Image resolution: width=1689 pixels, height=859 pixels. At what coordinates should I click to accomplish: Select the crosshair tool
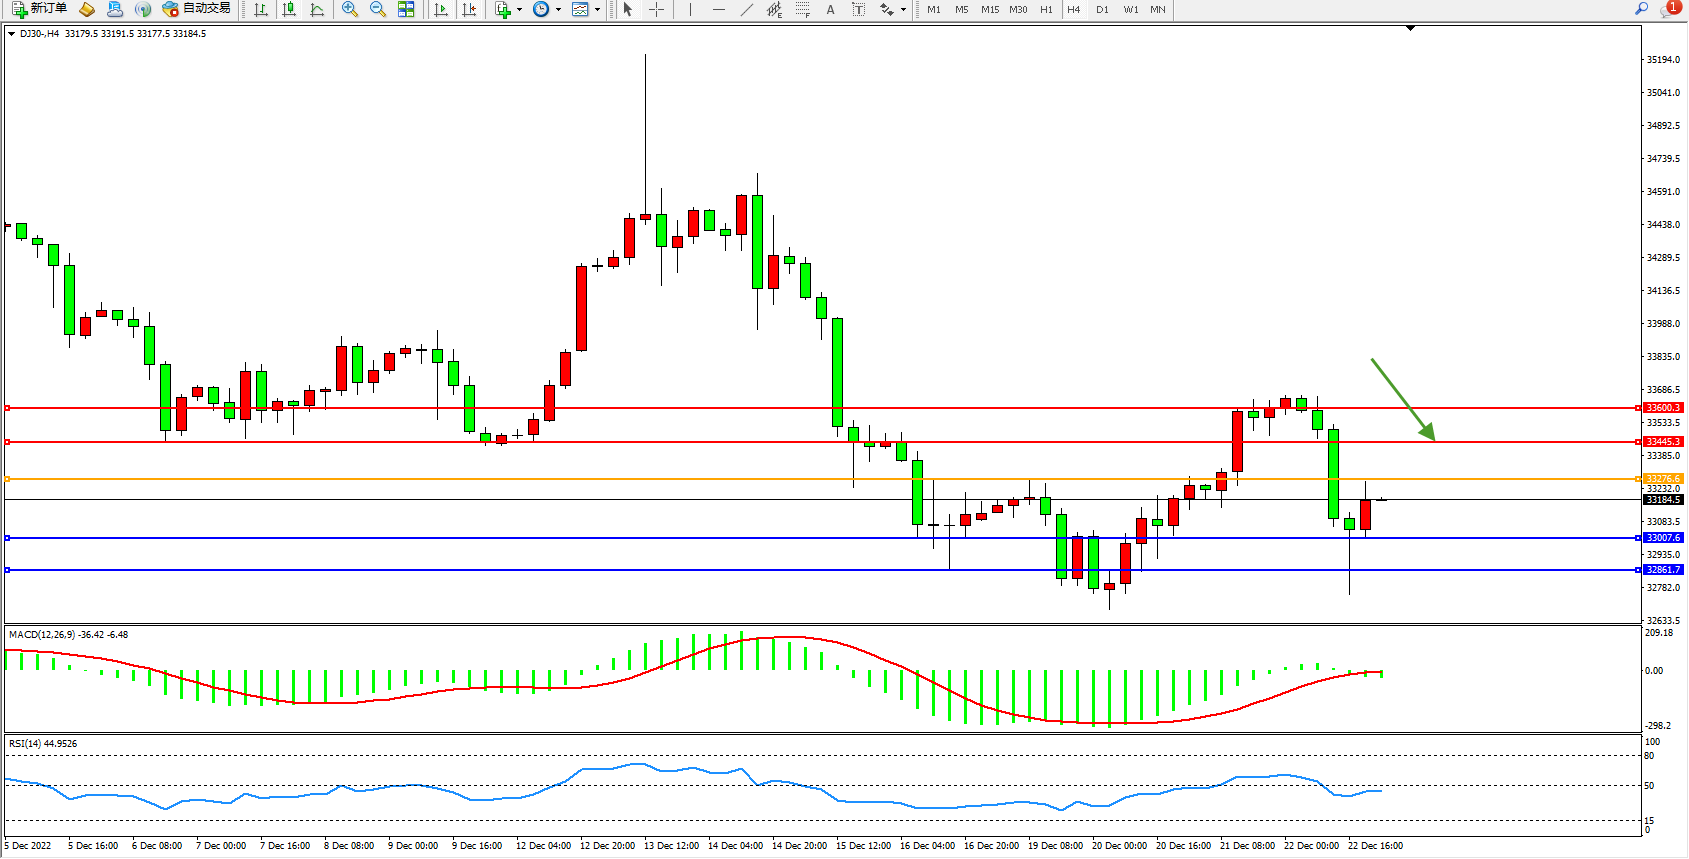[656, 9]
